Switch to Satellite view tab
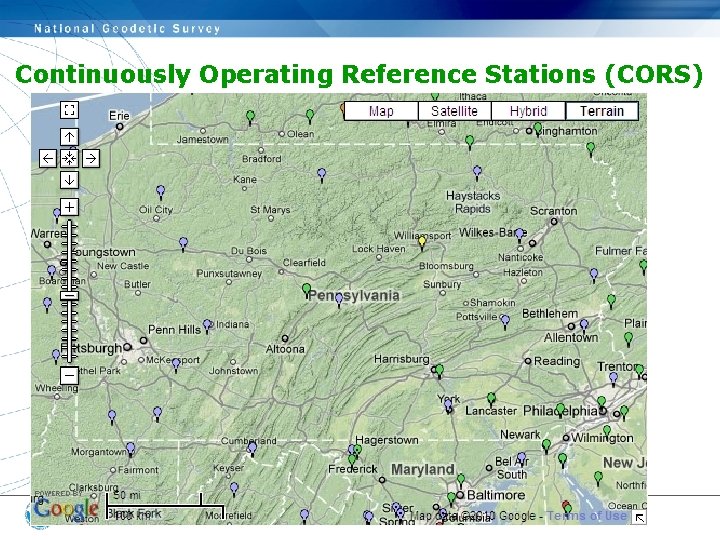The width and height of the screenshot is (720, 540). (455, 111)
